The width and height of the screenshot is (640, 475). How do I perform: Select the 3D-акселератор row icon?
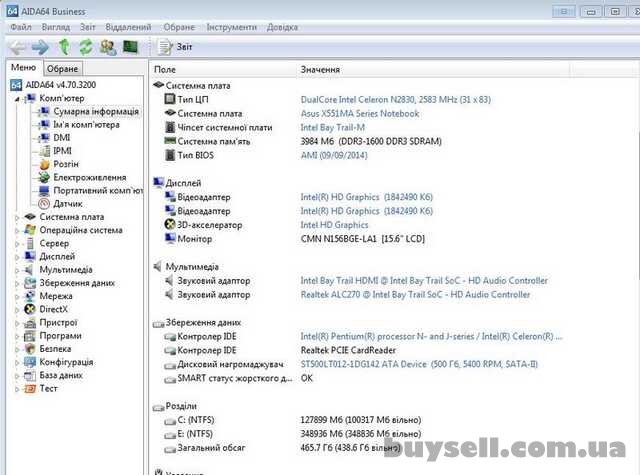pos(170,224)
